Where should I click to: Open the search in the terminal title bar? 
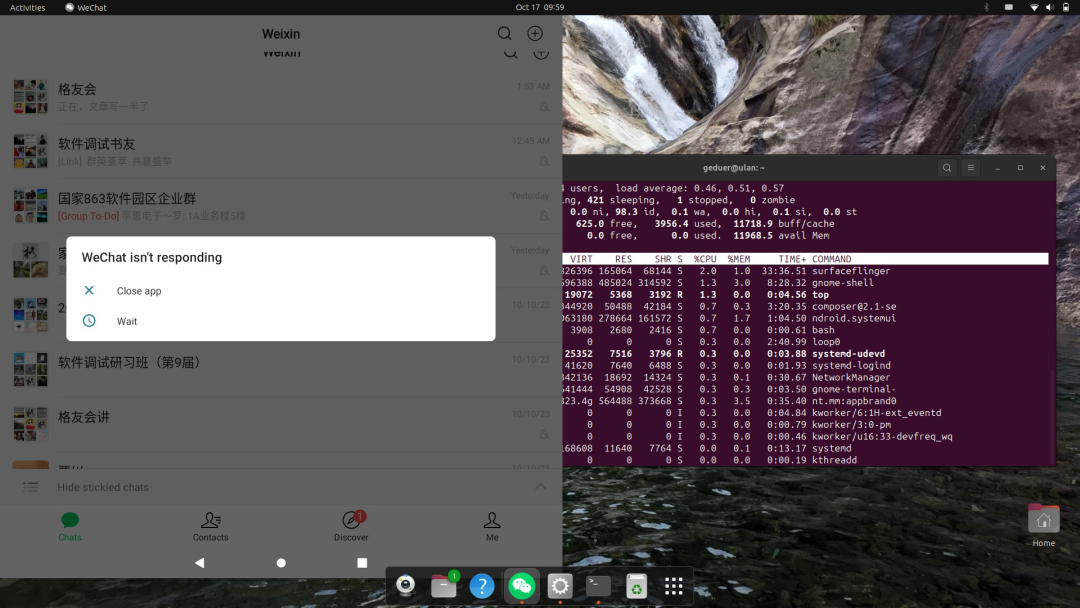point(947,167)
